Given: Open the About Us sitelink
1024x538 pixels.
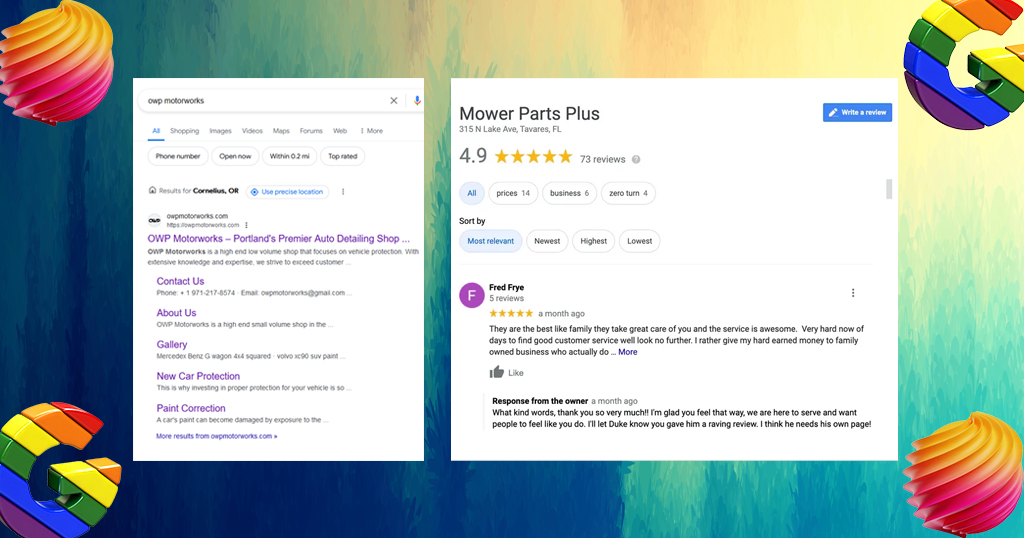Looking at the screenshot, I should tap(176, 313).
